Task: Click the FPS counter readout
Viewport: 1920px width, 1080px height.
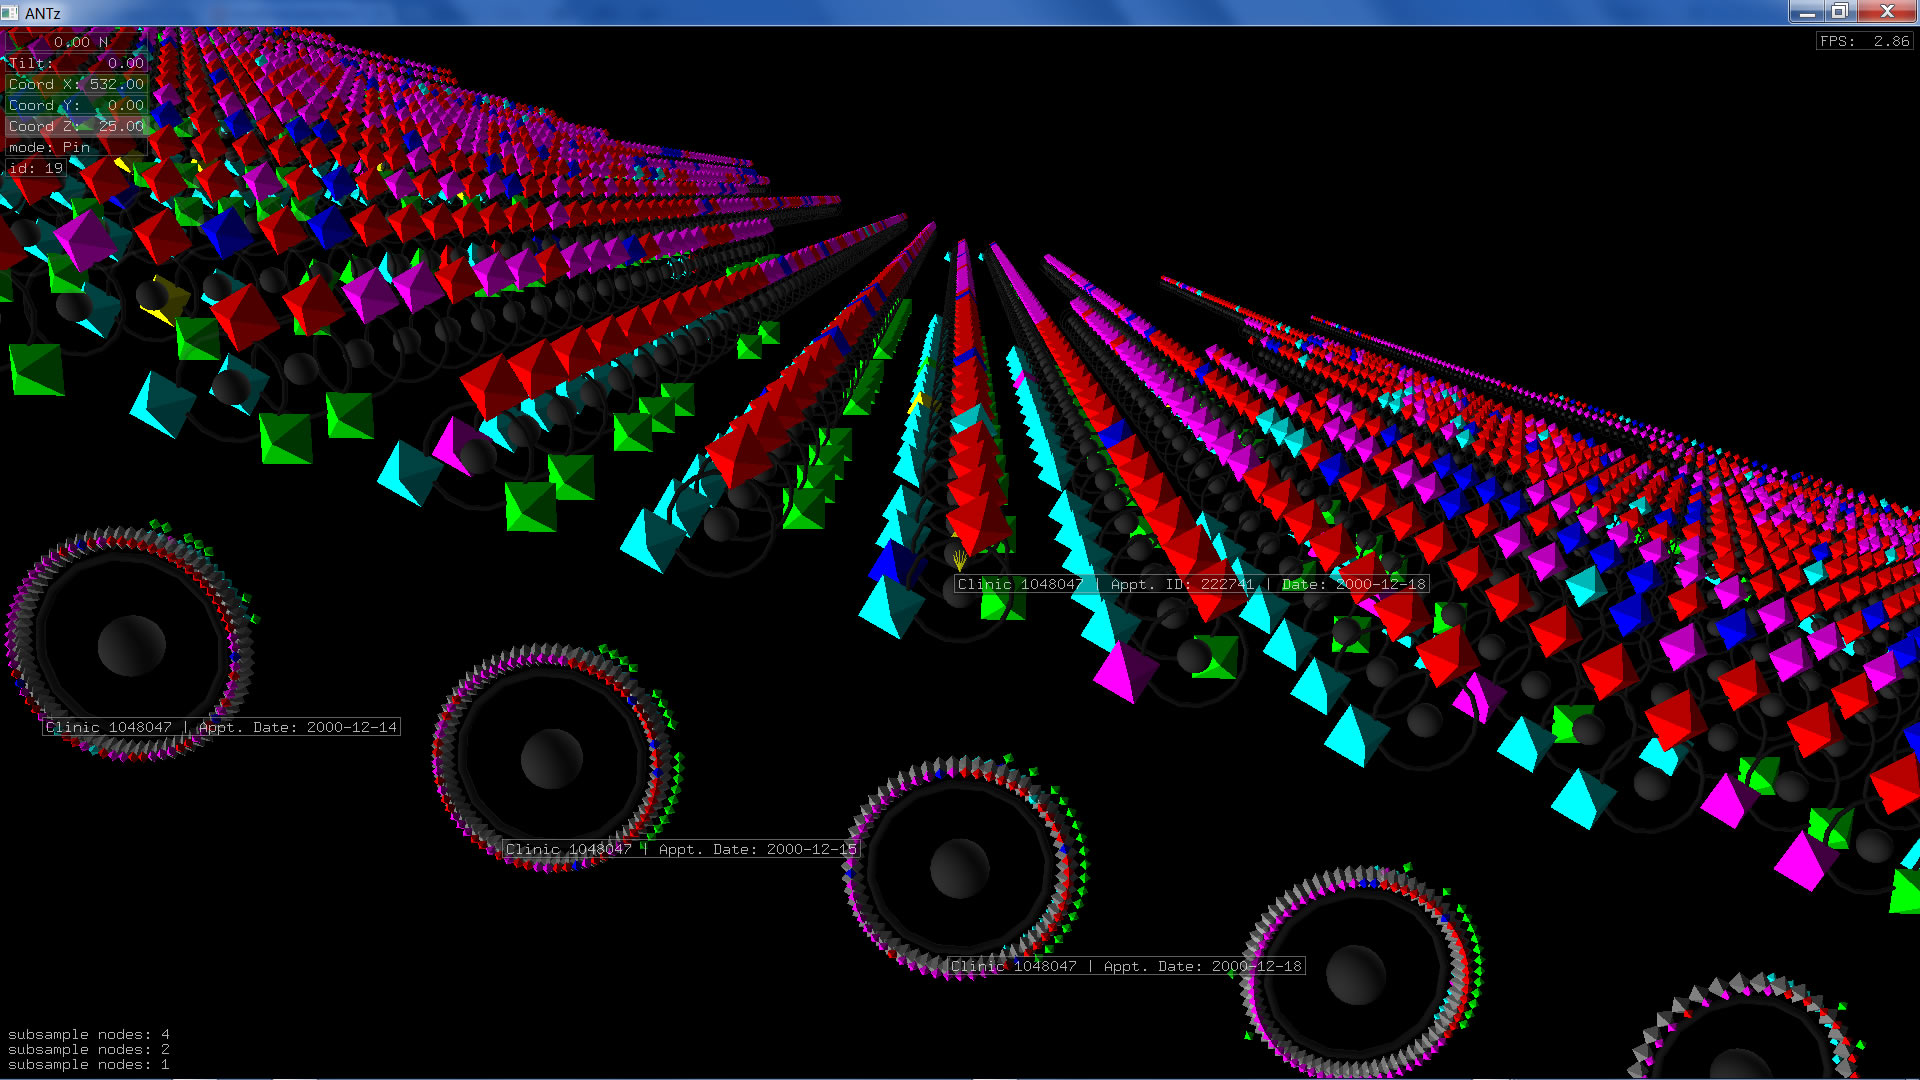Action: coord(1864,41)
